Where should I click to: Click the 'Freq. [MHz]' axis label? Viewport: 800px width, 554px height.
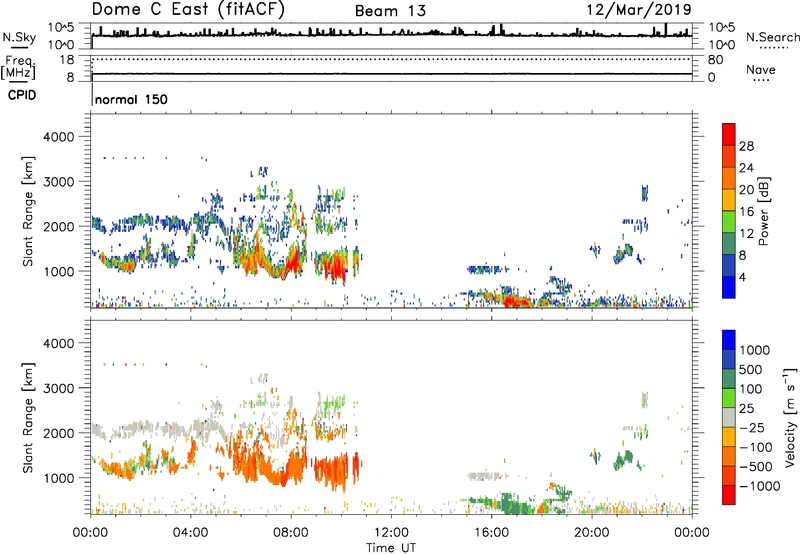point(18,68)
